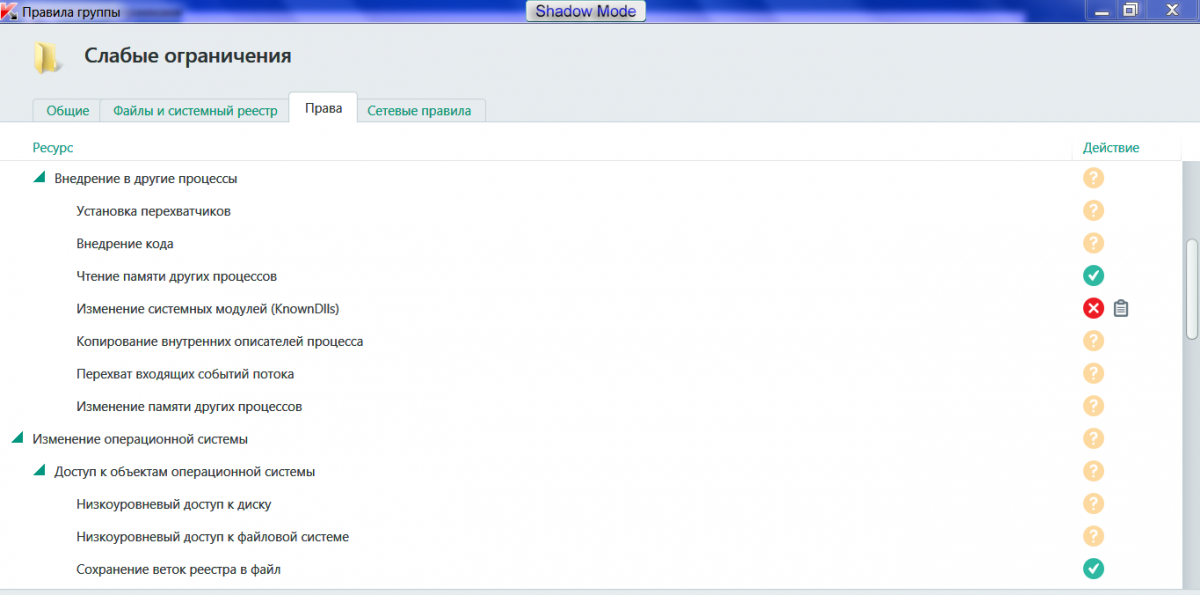The height and width of the screenshot is (595, 1200).
Task: Click action icon for Низкоуровневый доступ к диску
Action: tap(1093, 504)
